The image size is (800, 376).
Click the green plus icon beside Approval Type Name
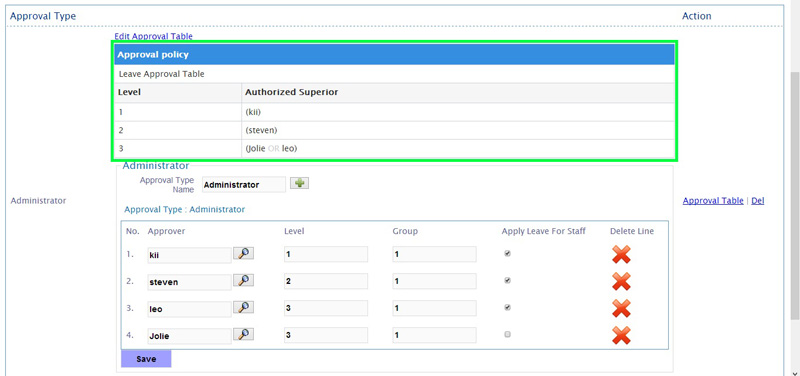[299, 183]
